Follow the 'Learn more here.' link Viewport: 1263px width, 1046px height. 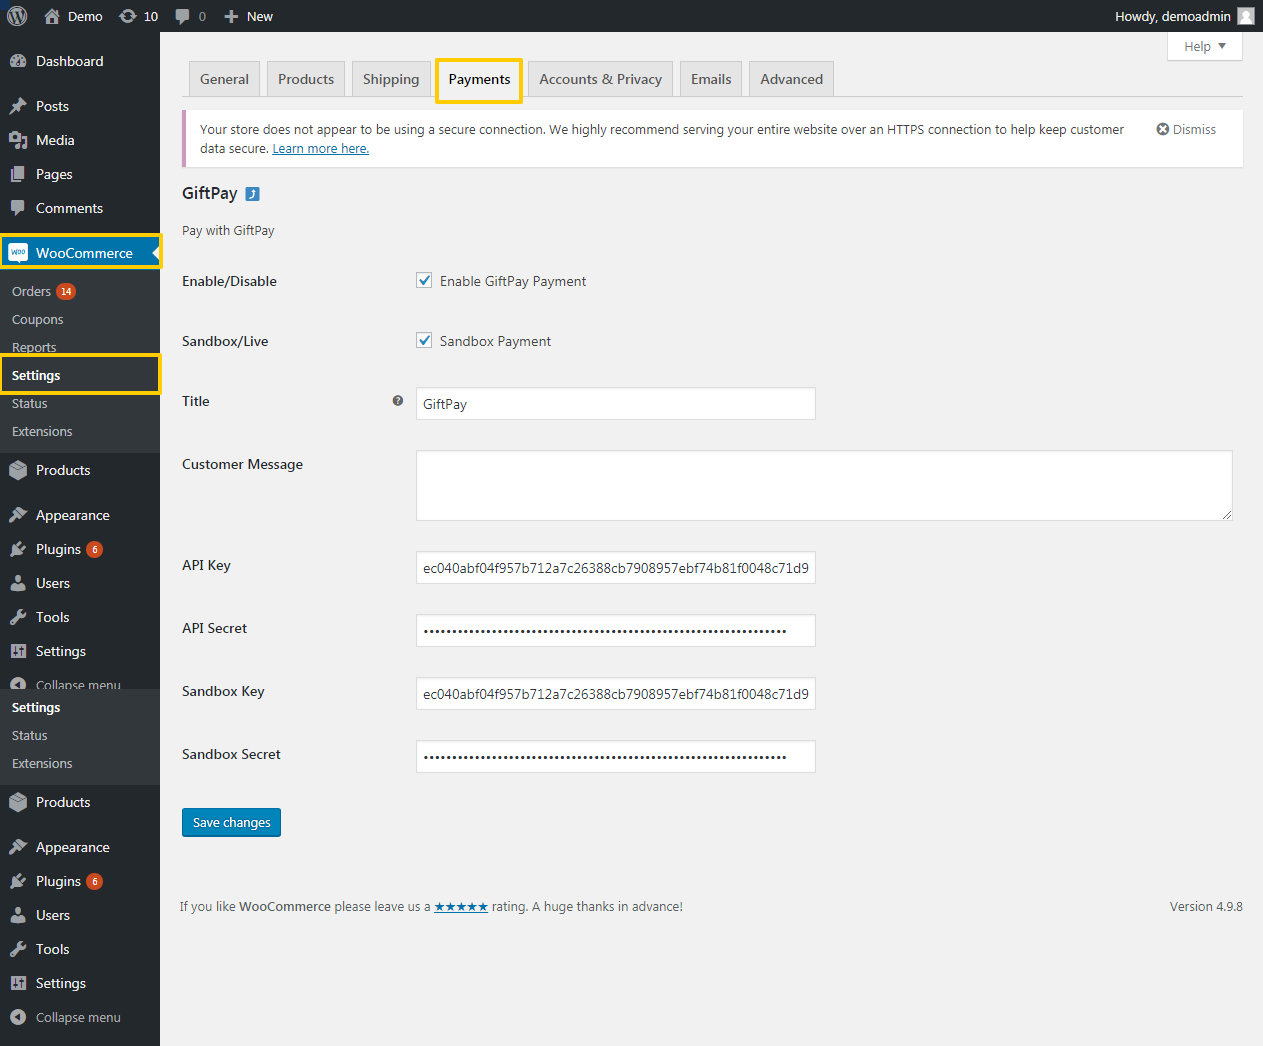pyautogui.click(x=321, y=148)
